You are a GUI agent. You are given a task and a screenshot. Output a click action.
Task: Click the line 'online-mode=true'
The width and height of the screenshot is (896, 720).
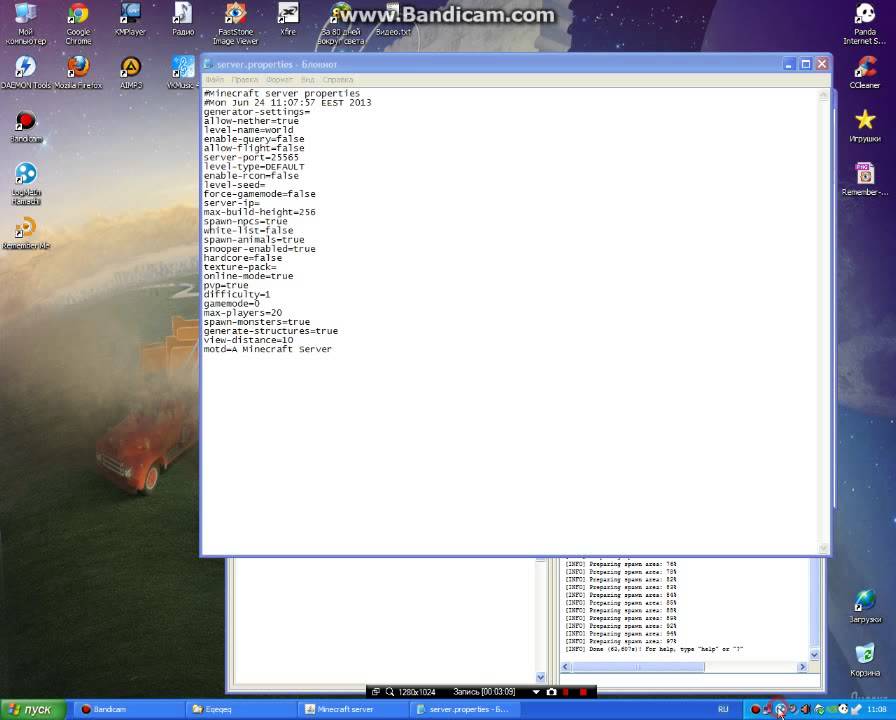pos(248,276)
